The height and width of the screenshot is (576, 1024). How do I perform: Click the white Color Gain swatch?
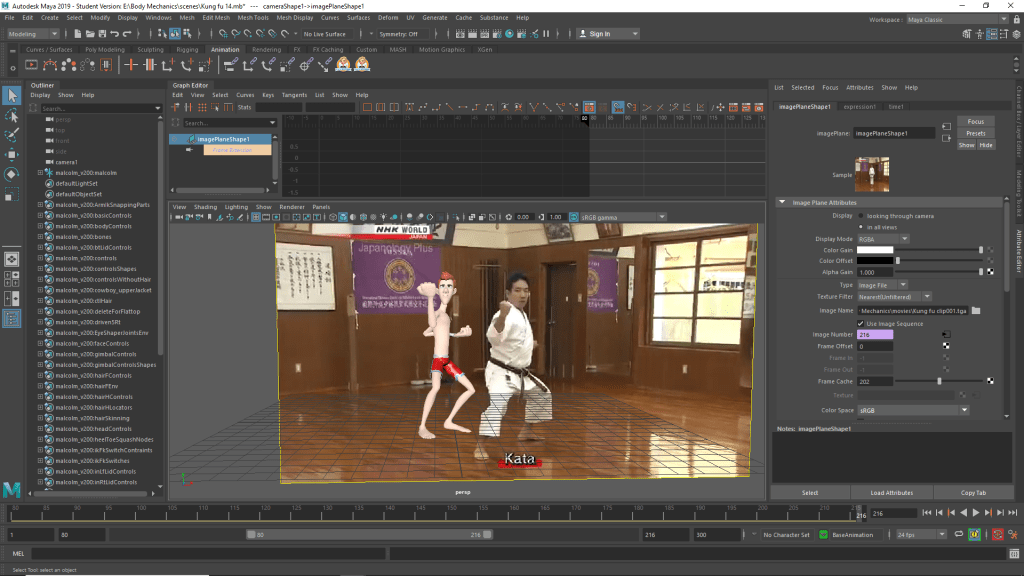pos(873,250)
